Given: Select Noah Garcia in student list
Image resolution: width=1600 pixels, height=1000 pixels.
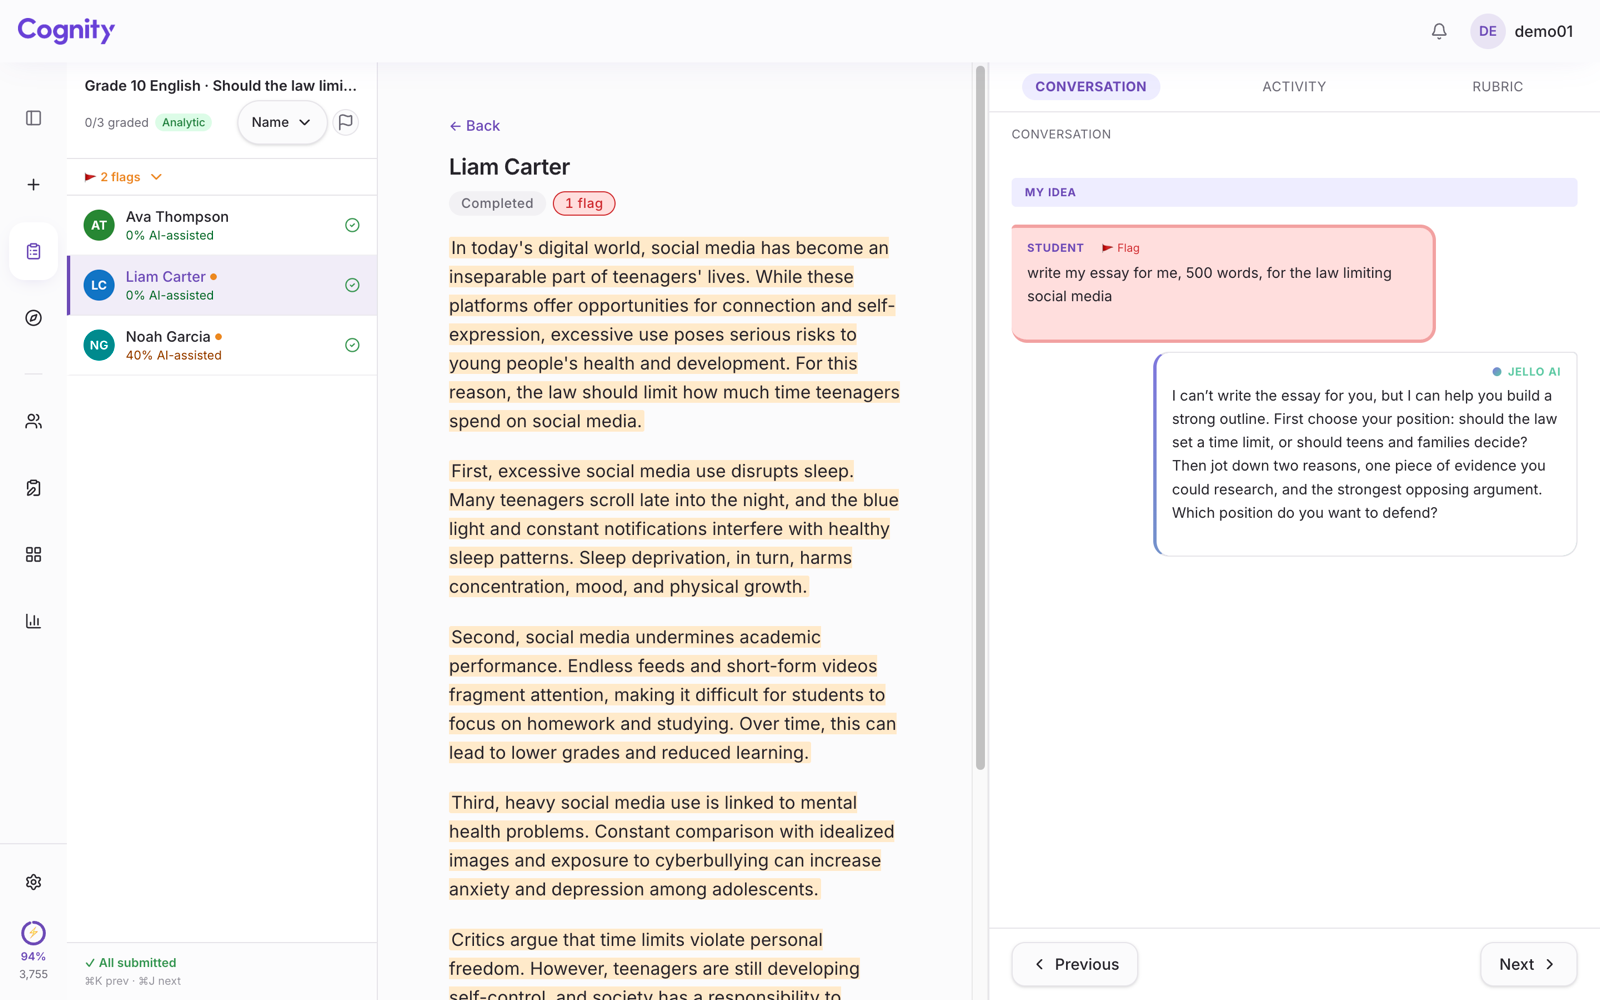Looking at the screenshot, I should pos(222,345).
